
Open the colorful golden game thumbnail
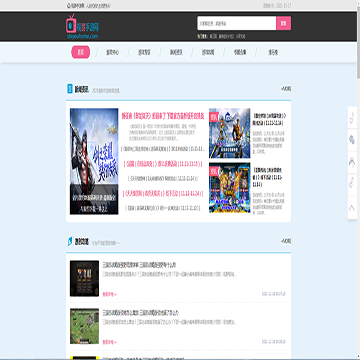pyautogui.click(x=230, y=188)
